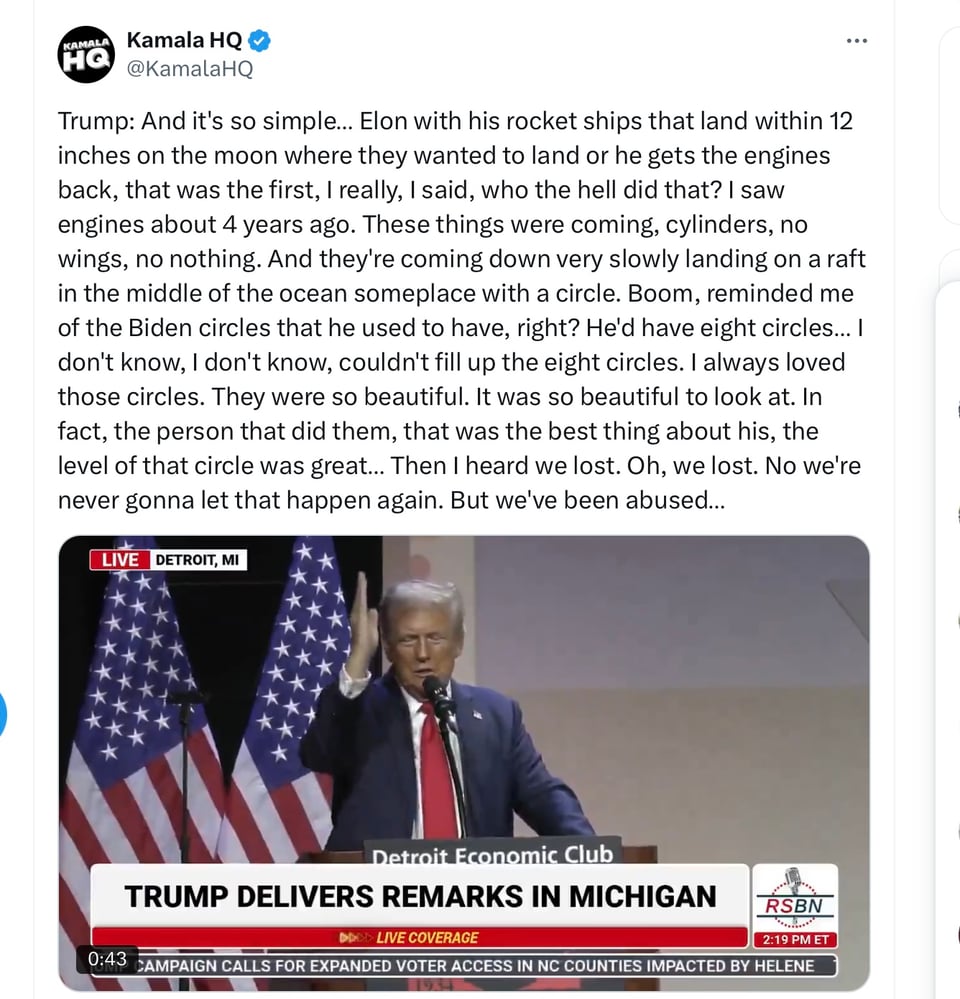Screen dimensions: 960x999
Task: Click the blue circle button on the left edge
Action: [x=3, y=717]
